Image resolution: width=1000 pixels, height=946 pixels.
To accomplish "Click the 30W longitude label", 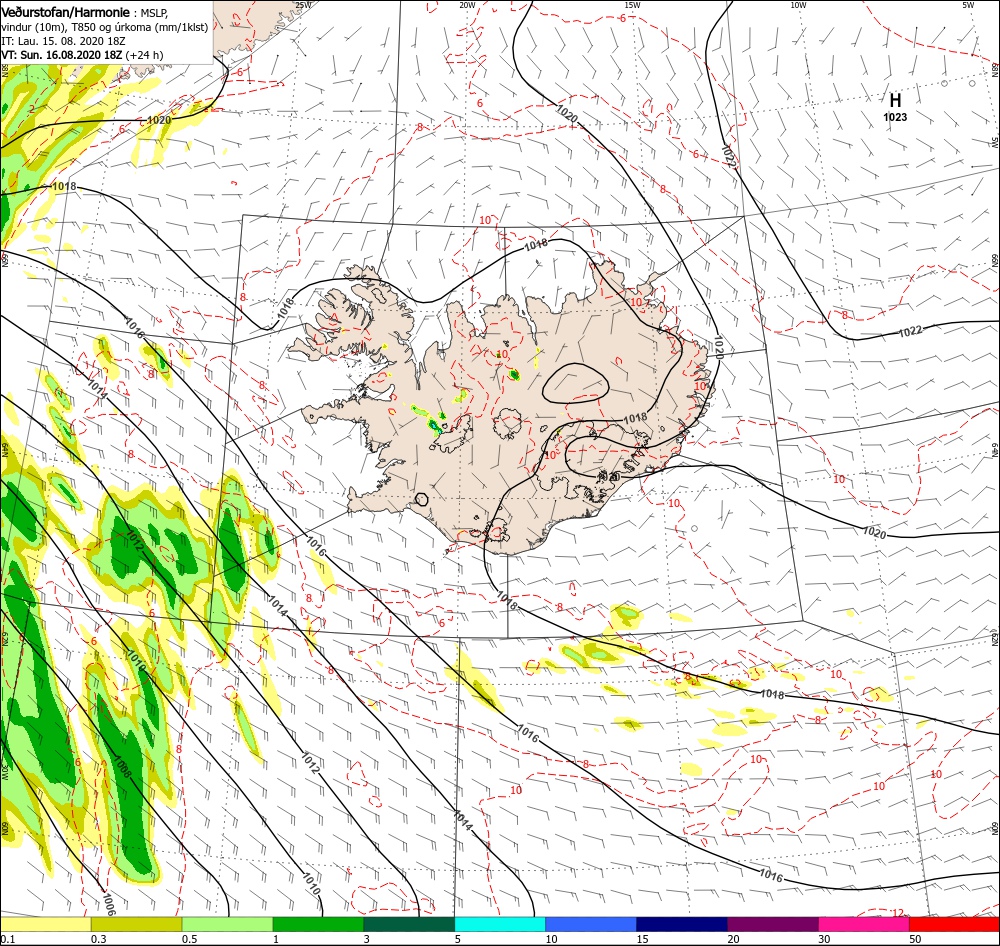I will point(4,773).
